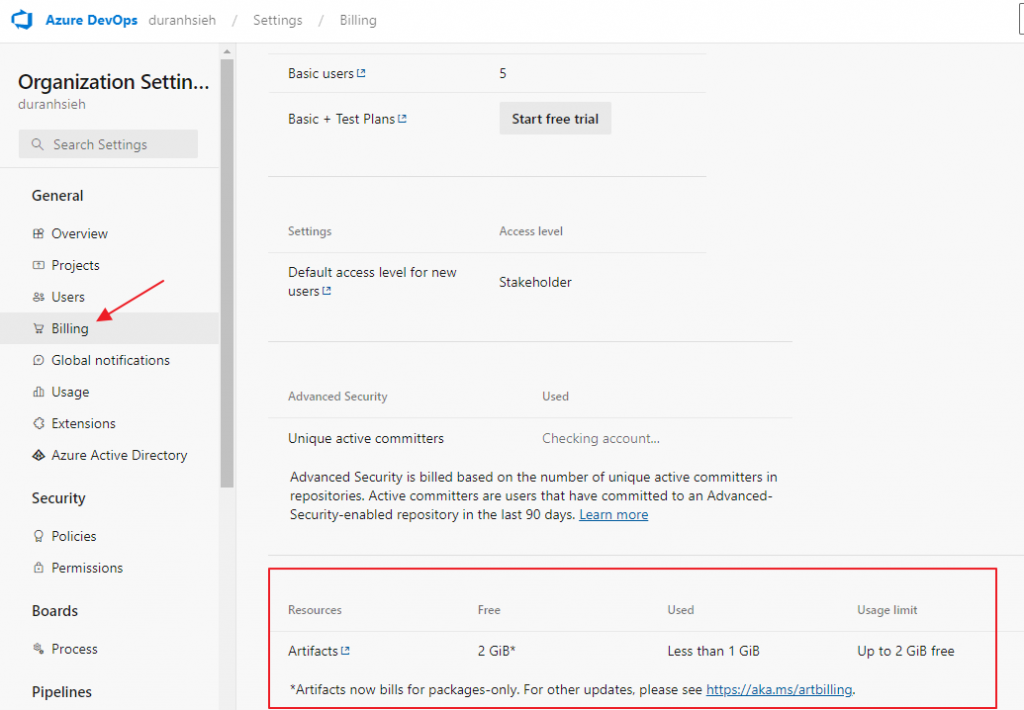Screen dimensions: 1024x710
Task: Click the Azure Active Directory diamond icon
Action: click(x=39, y=455)
